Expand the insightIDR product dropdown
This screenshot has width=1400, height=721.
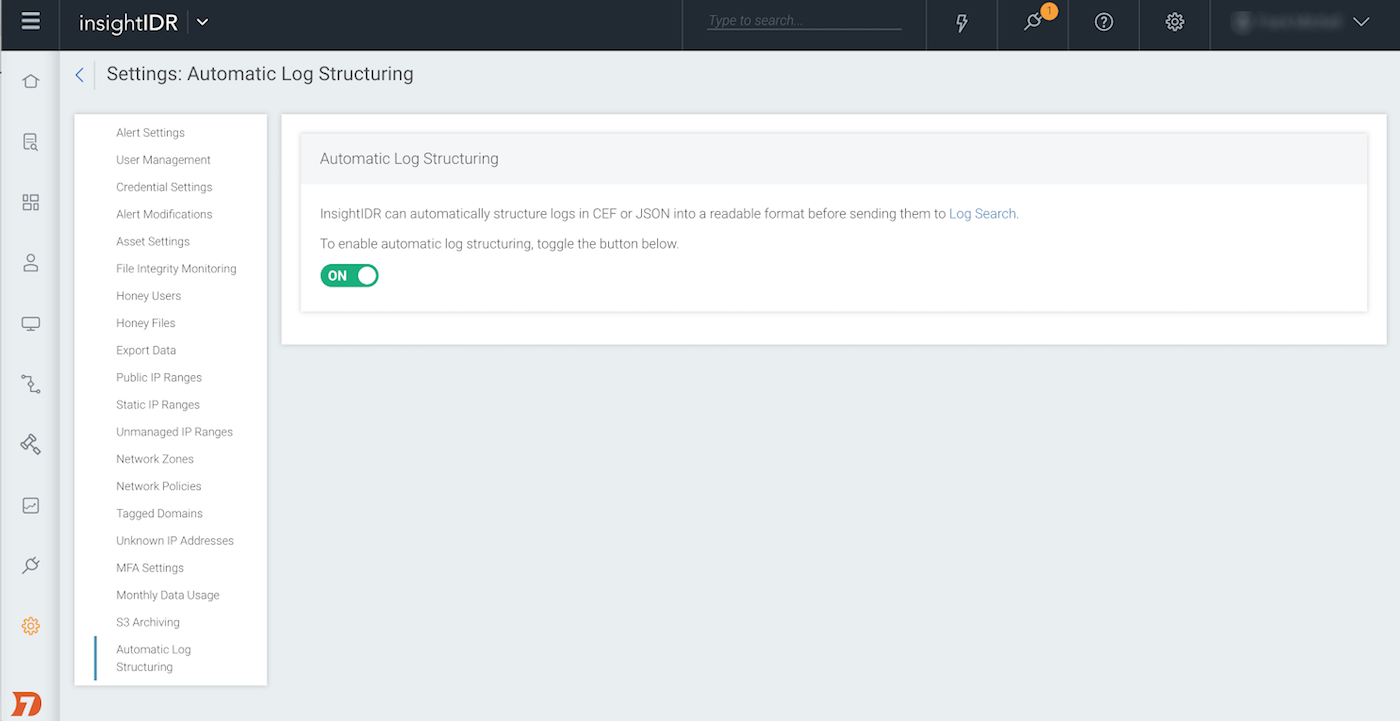point(203,23)
